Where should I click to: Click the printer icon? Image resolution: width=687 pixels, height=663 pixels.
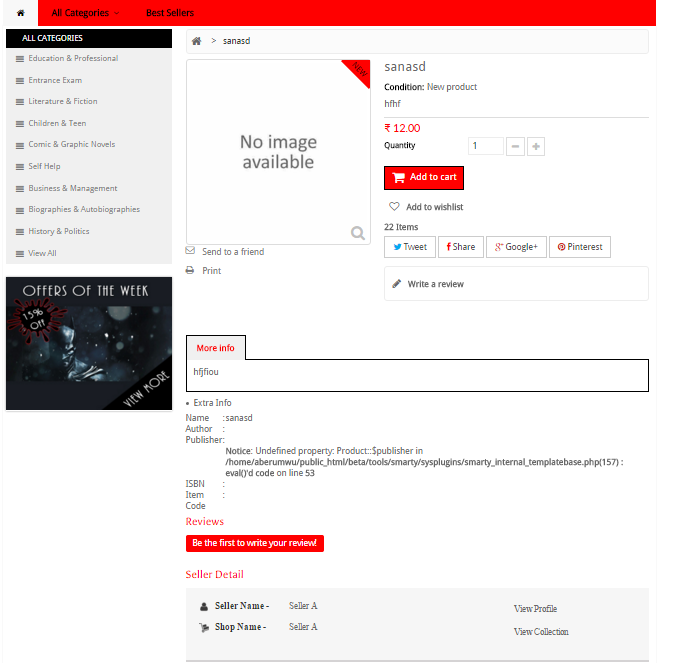pos(190,270)
